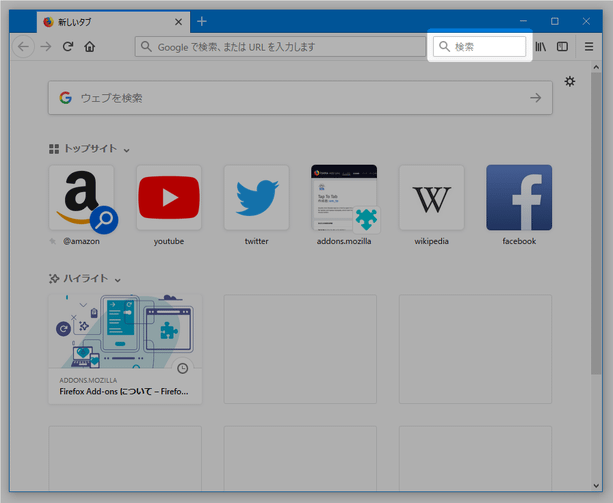Focus the ウェブを検索 Google search field
This screenshot has height=503, width=613.
click(x=300, y=98)
